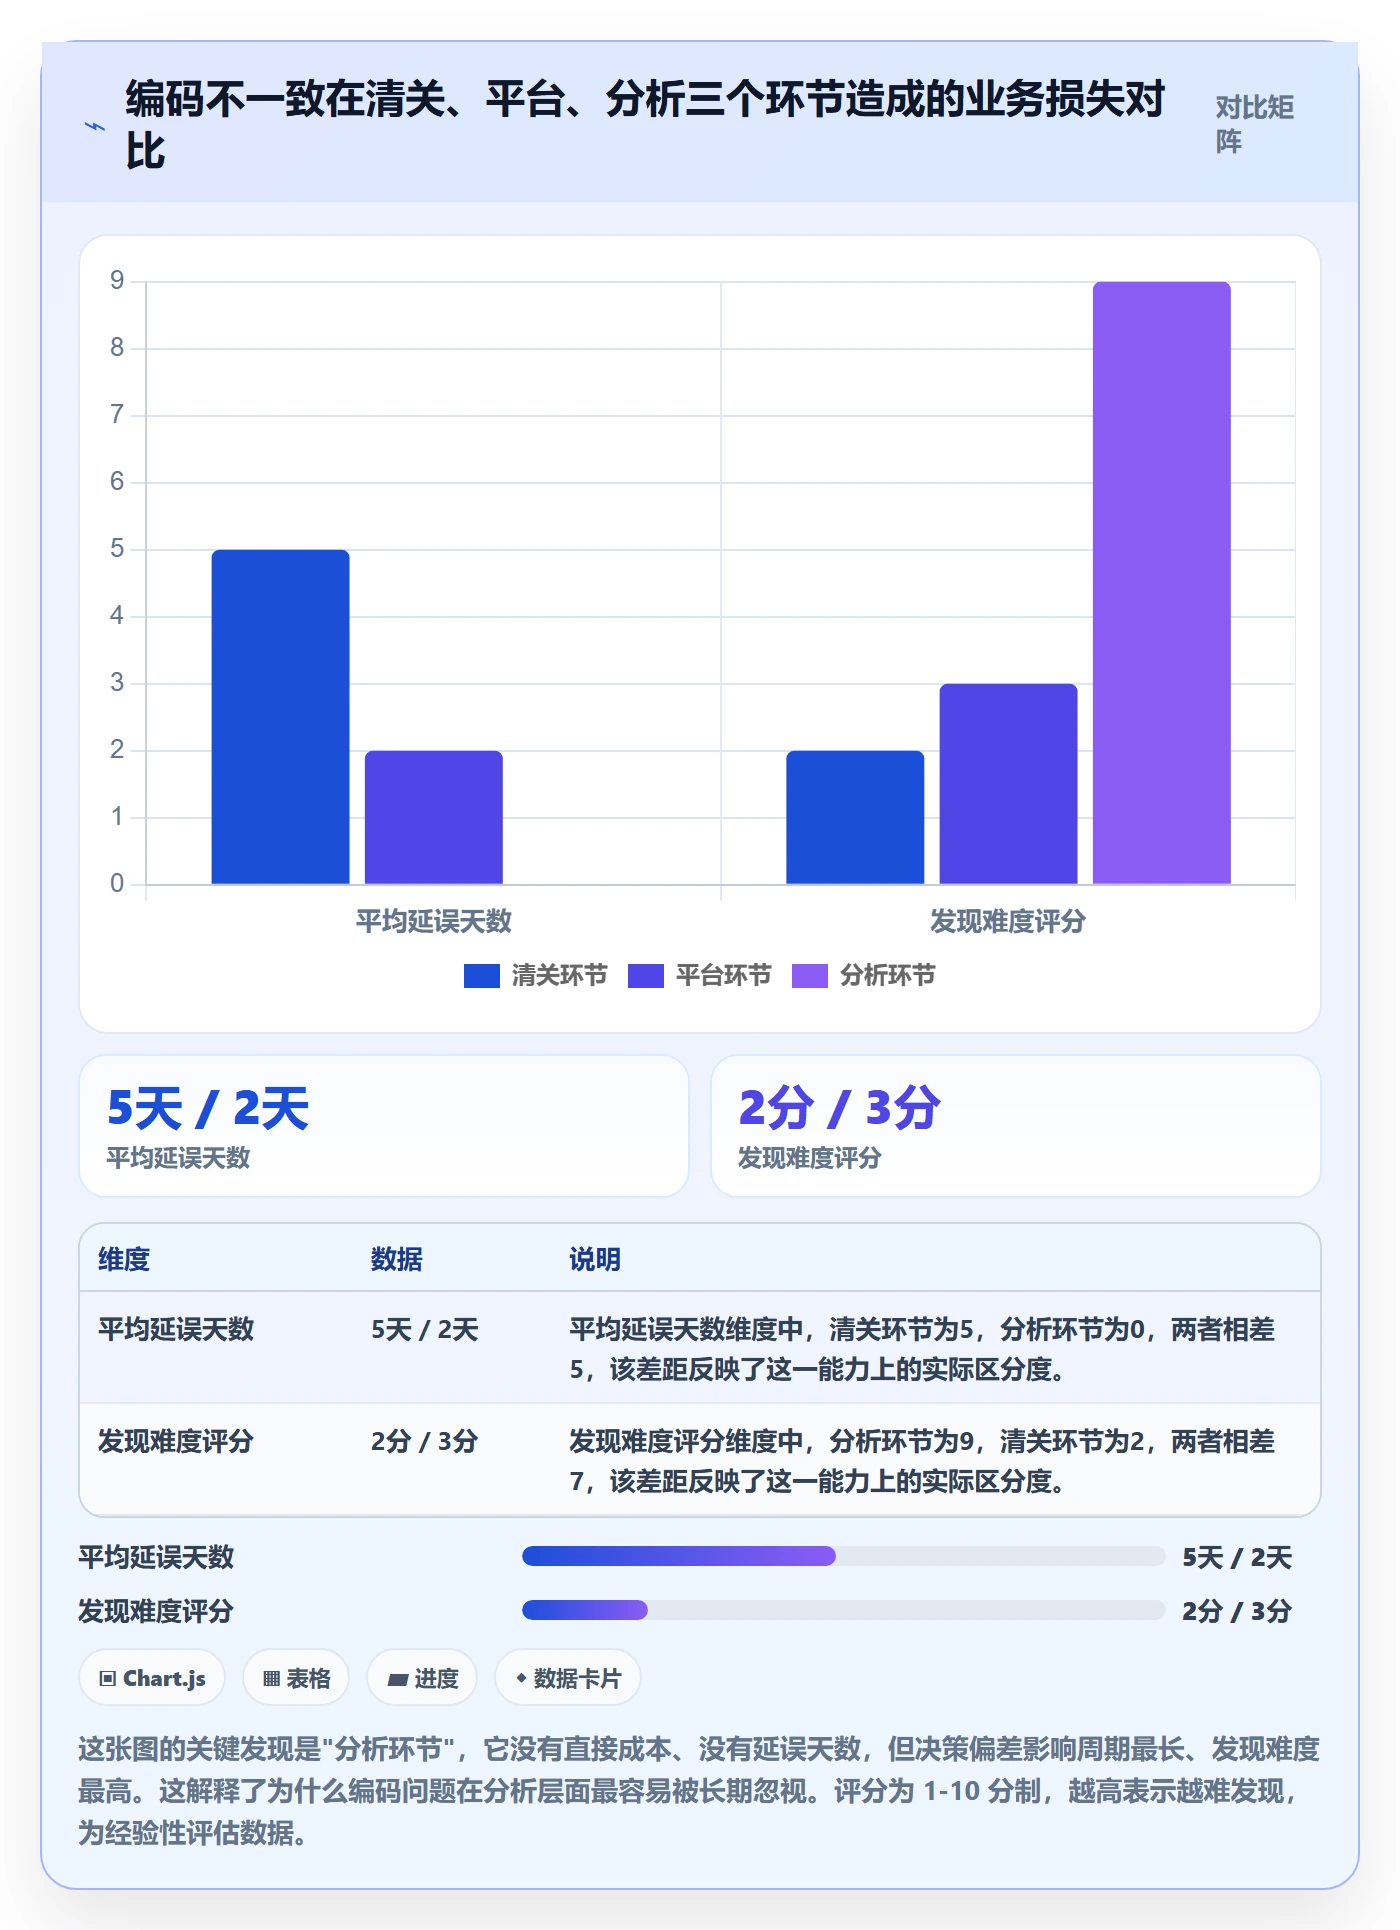Toggle the 分析环节 legend swatch
The height and width of the screenshot is (1930, 1400).
click(810, 976)
